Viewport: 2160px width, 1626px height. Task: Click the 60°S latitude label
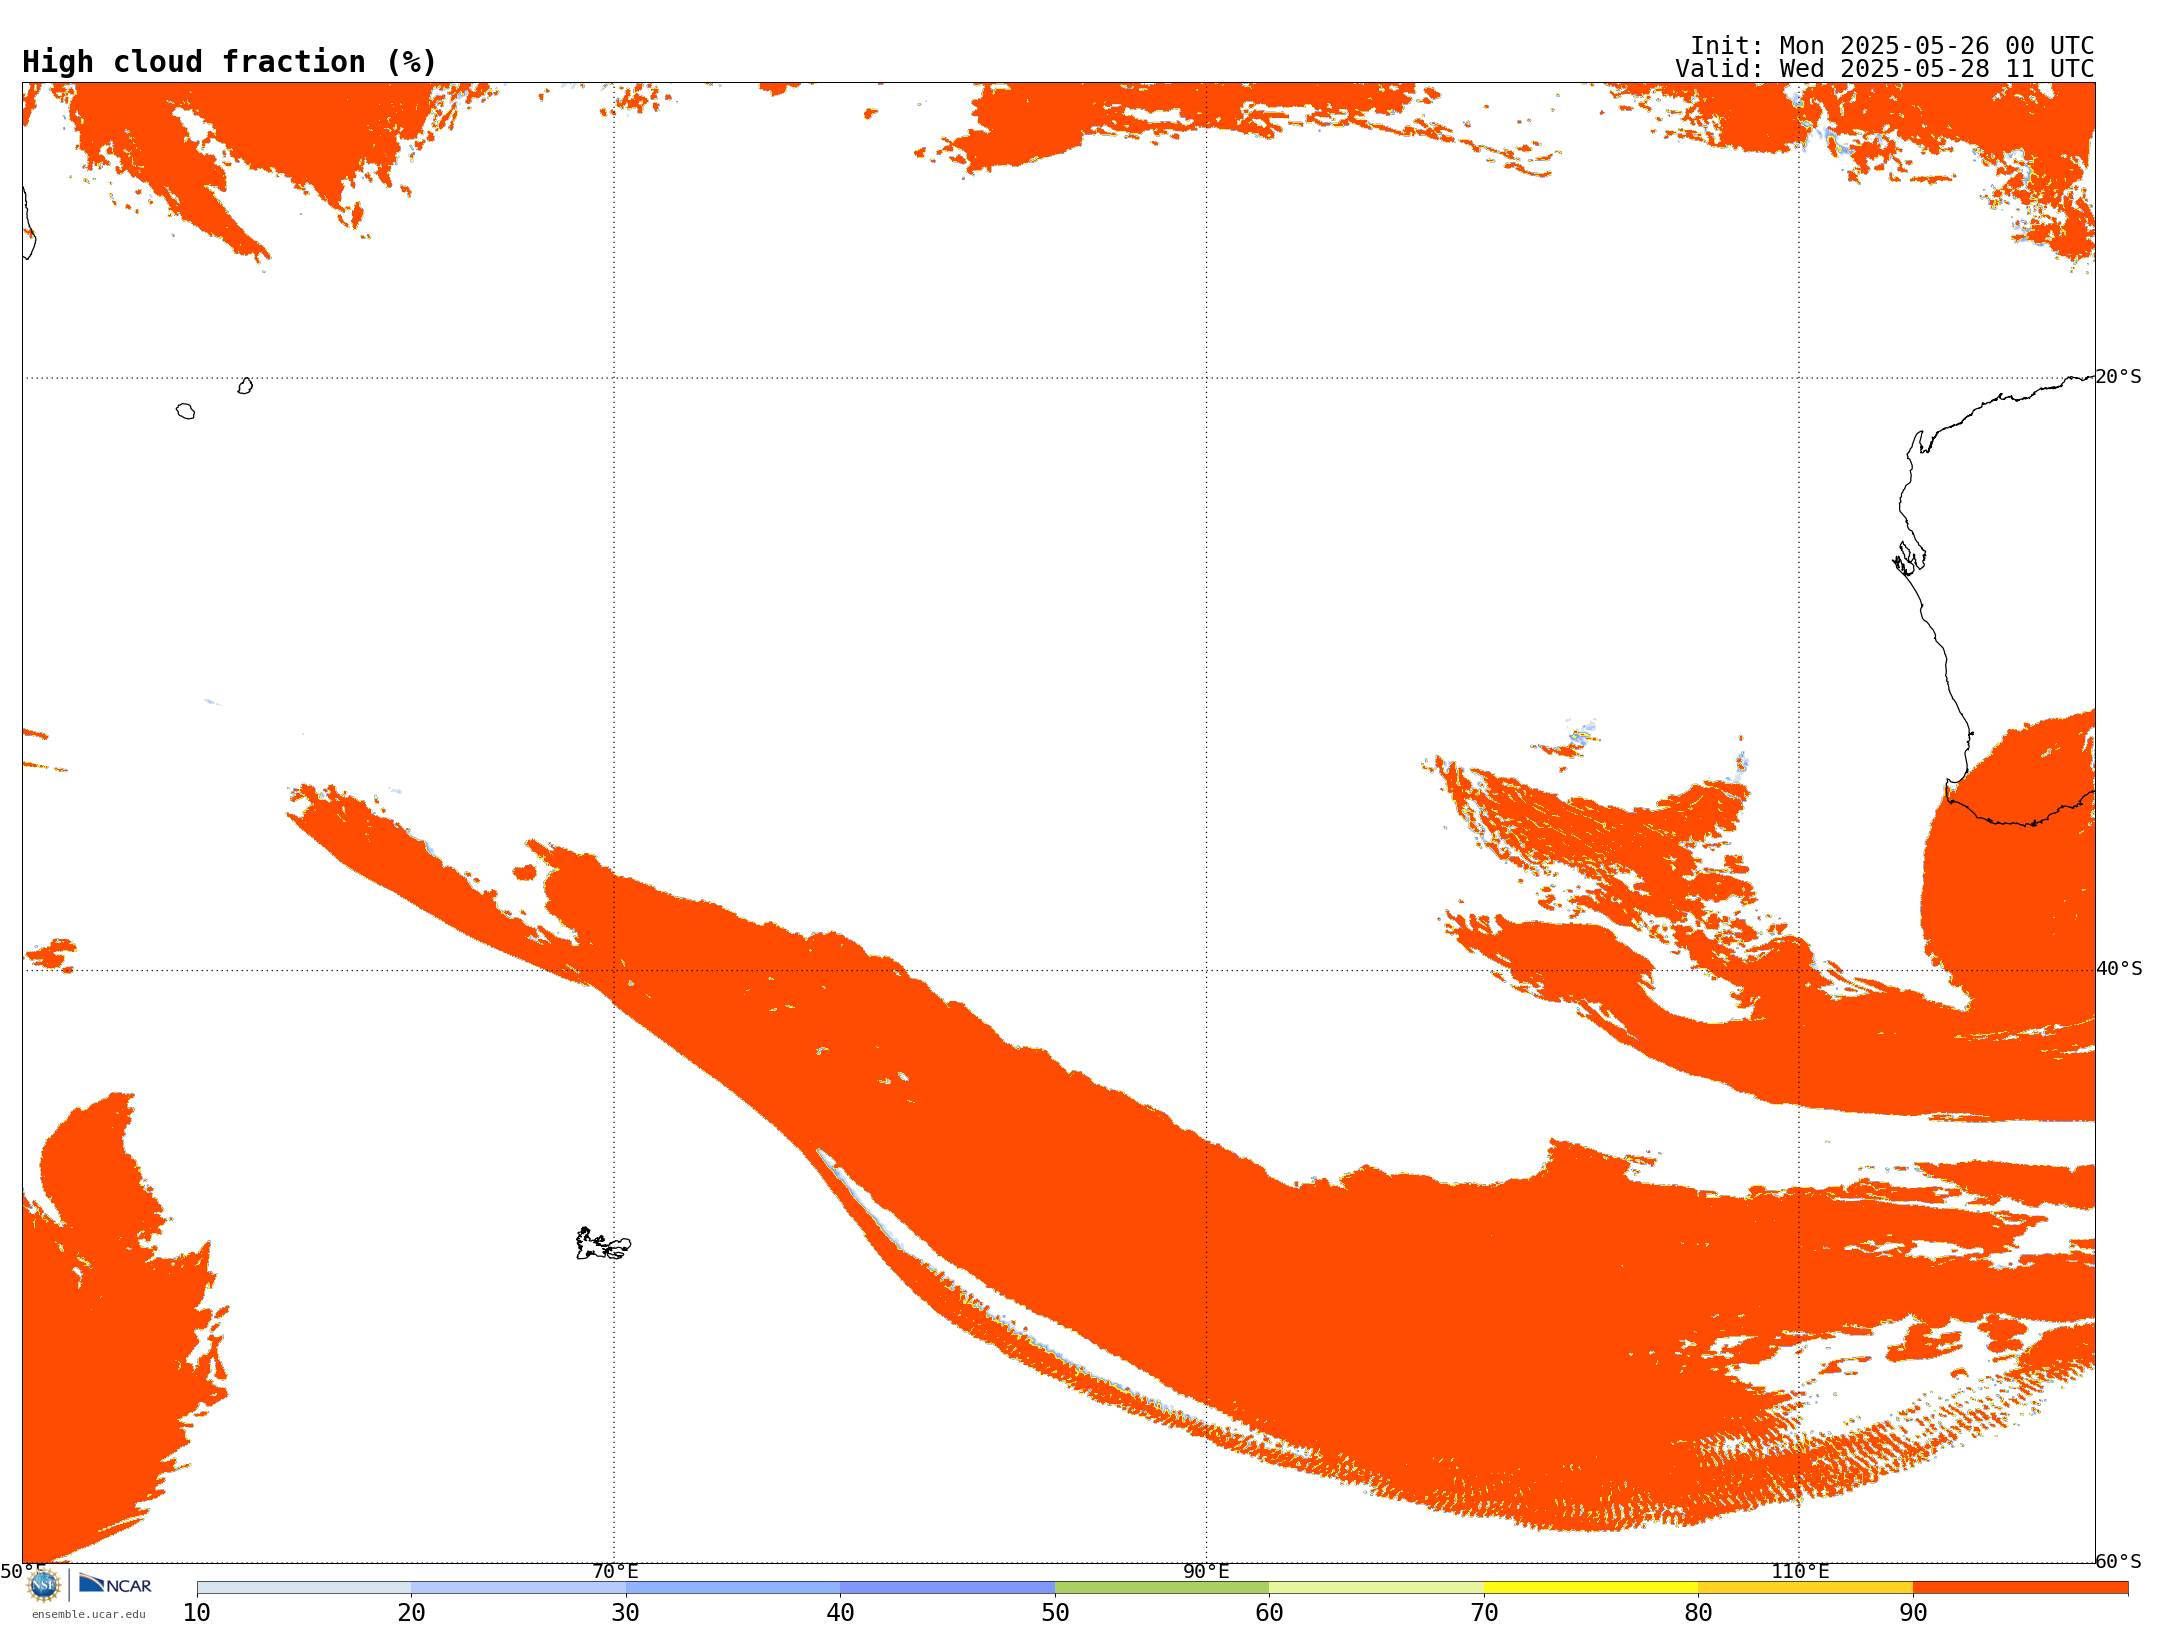2119,1561
